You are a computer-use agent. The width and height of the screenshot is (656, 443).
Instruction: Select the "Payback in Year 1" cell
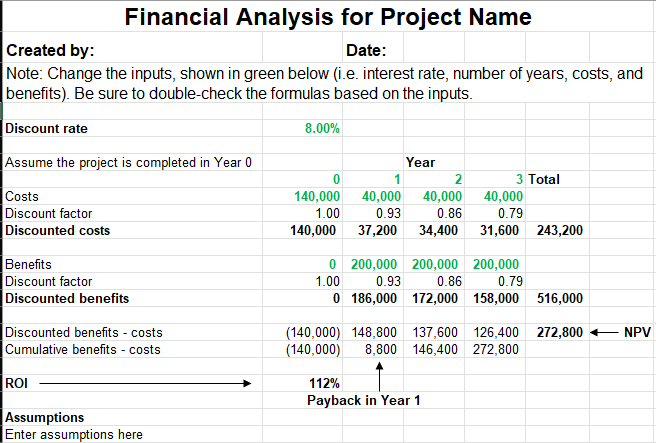[364, 401]
